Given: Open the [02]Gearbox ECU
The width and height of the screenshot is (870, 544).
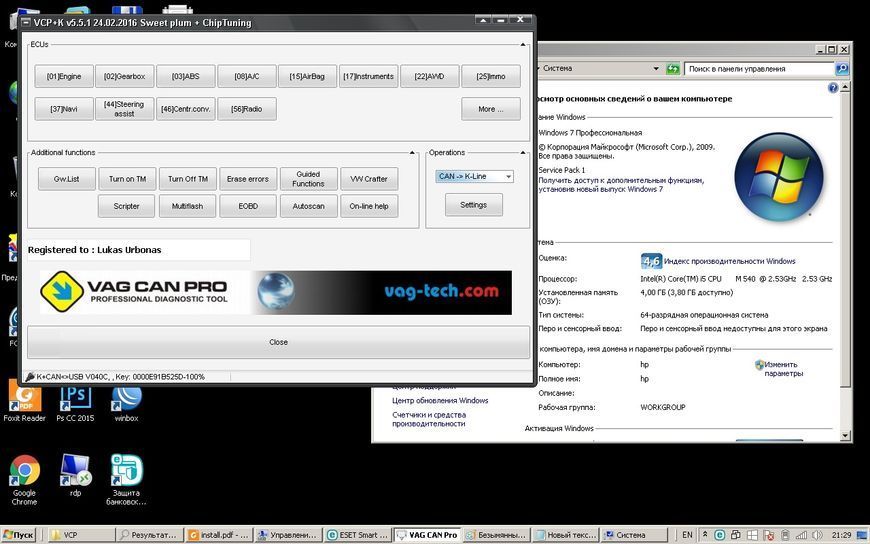Looking at the screenshot, I should click(124, 77).
